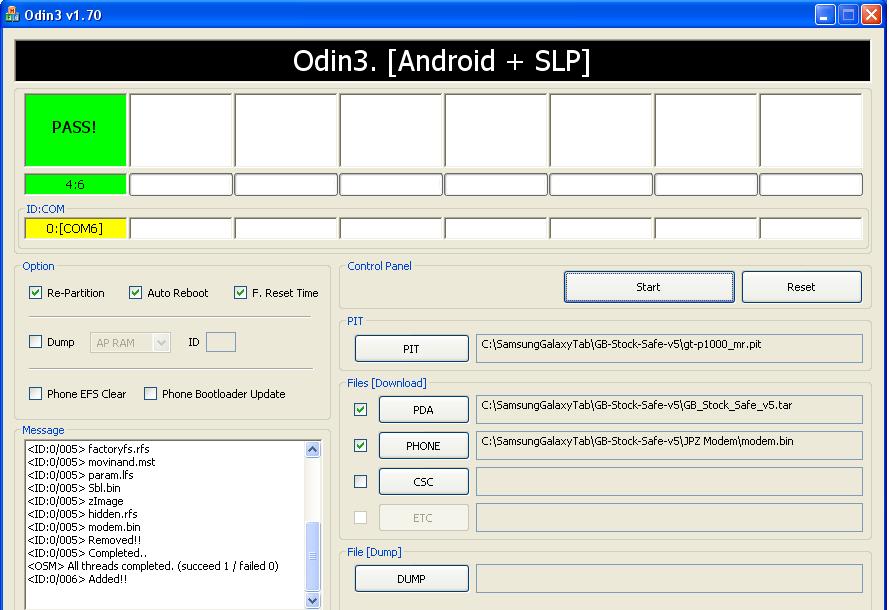Minimize the Odin3 window

pyautogui.click(x=826, y=15)
